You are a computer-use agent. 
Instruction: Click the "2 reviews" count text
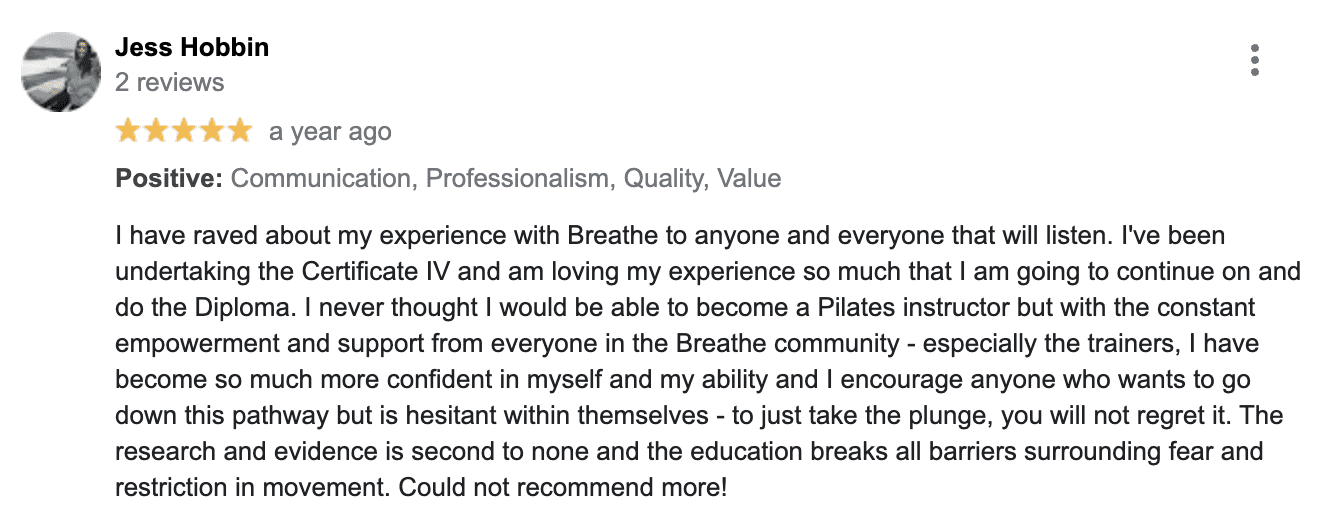pyautogui.click(x=170, y=82)
